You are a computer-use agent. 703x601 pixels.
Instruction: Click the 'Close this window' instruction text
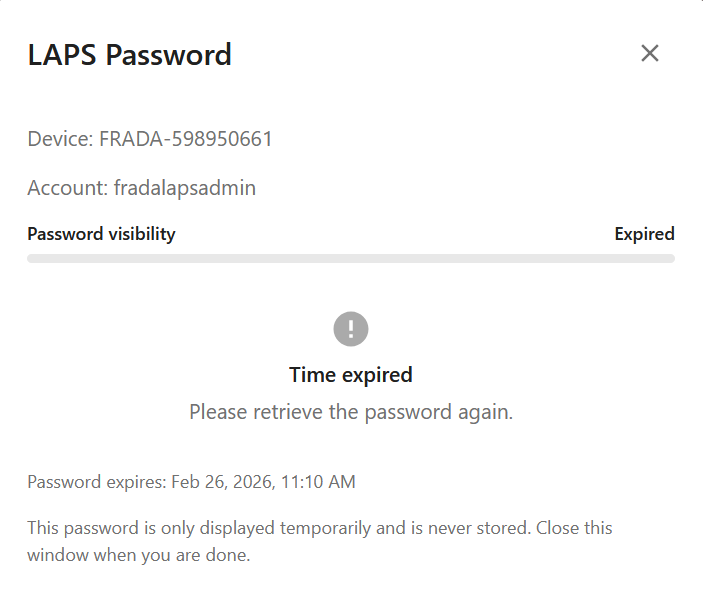574,527
